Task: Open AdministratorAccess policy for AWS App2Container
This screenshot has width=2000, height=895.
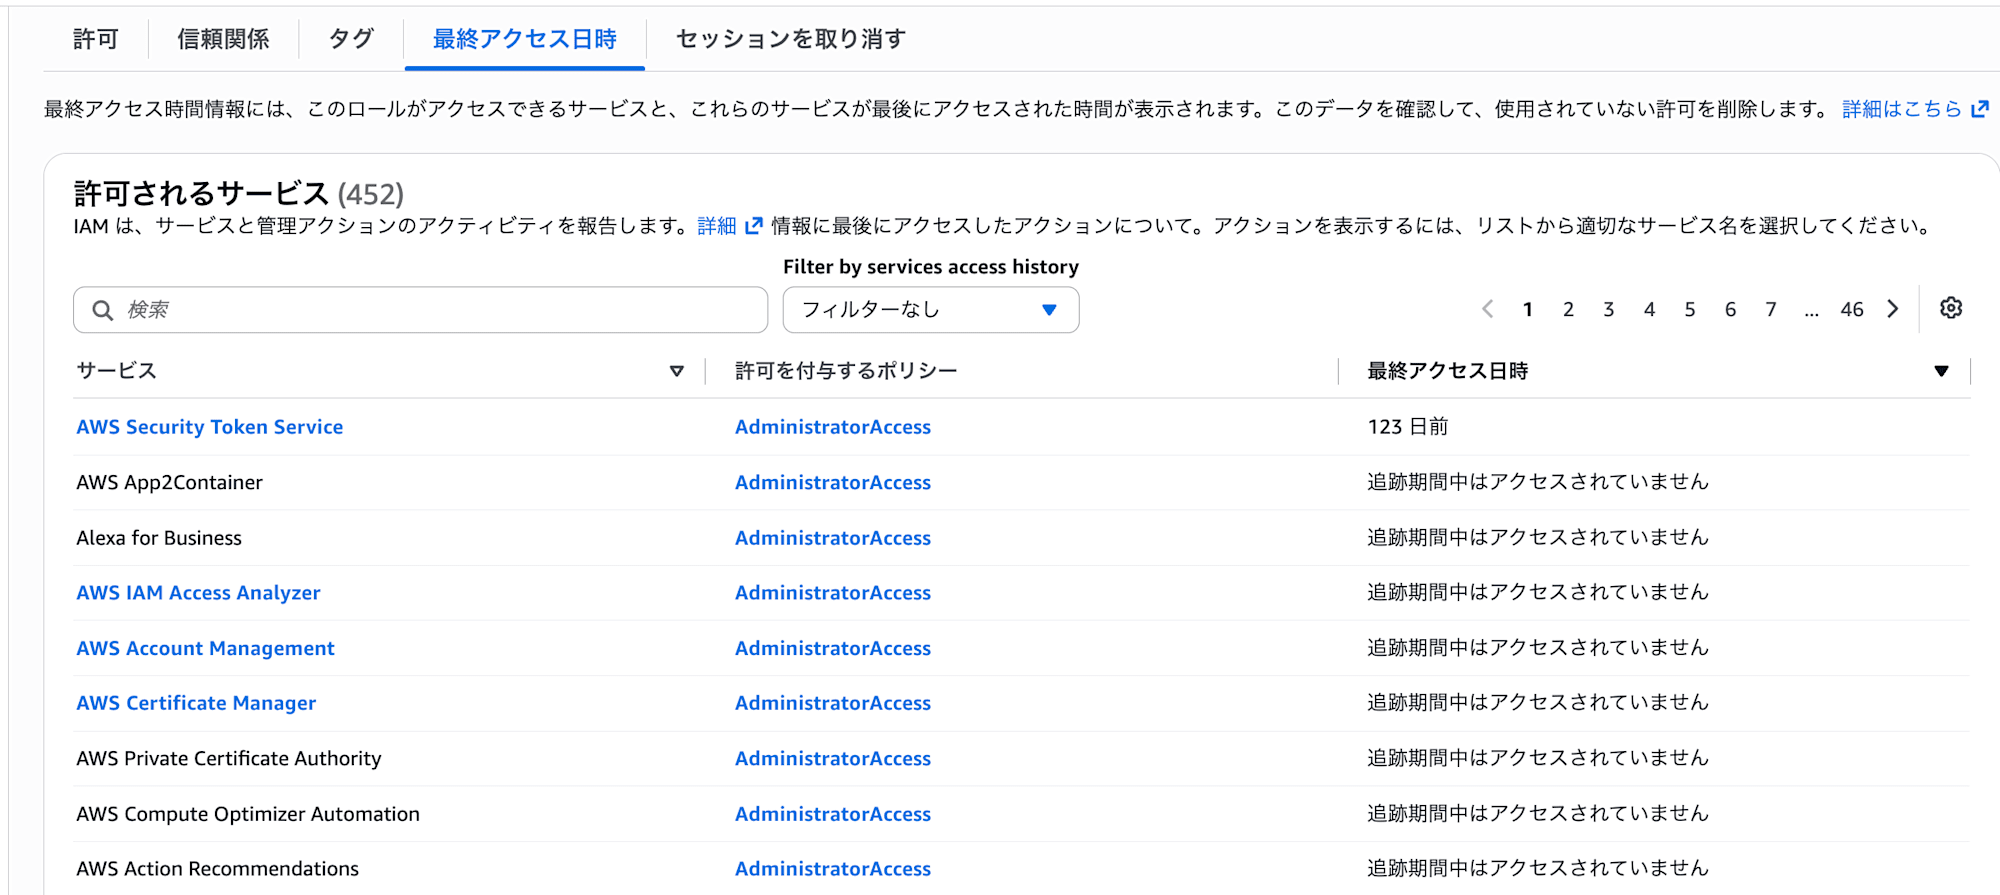Action: click(x=833, y=482)
